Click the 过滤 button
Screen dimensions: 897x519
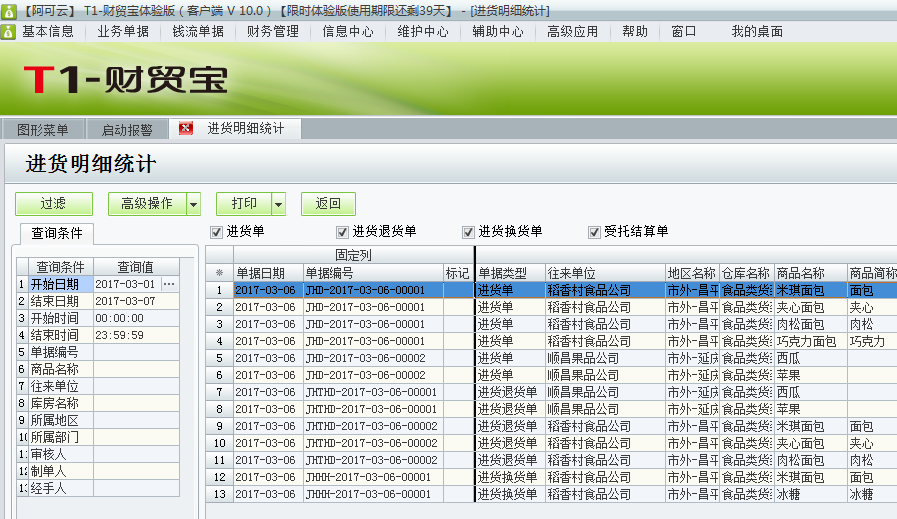pos(54,204)
